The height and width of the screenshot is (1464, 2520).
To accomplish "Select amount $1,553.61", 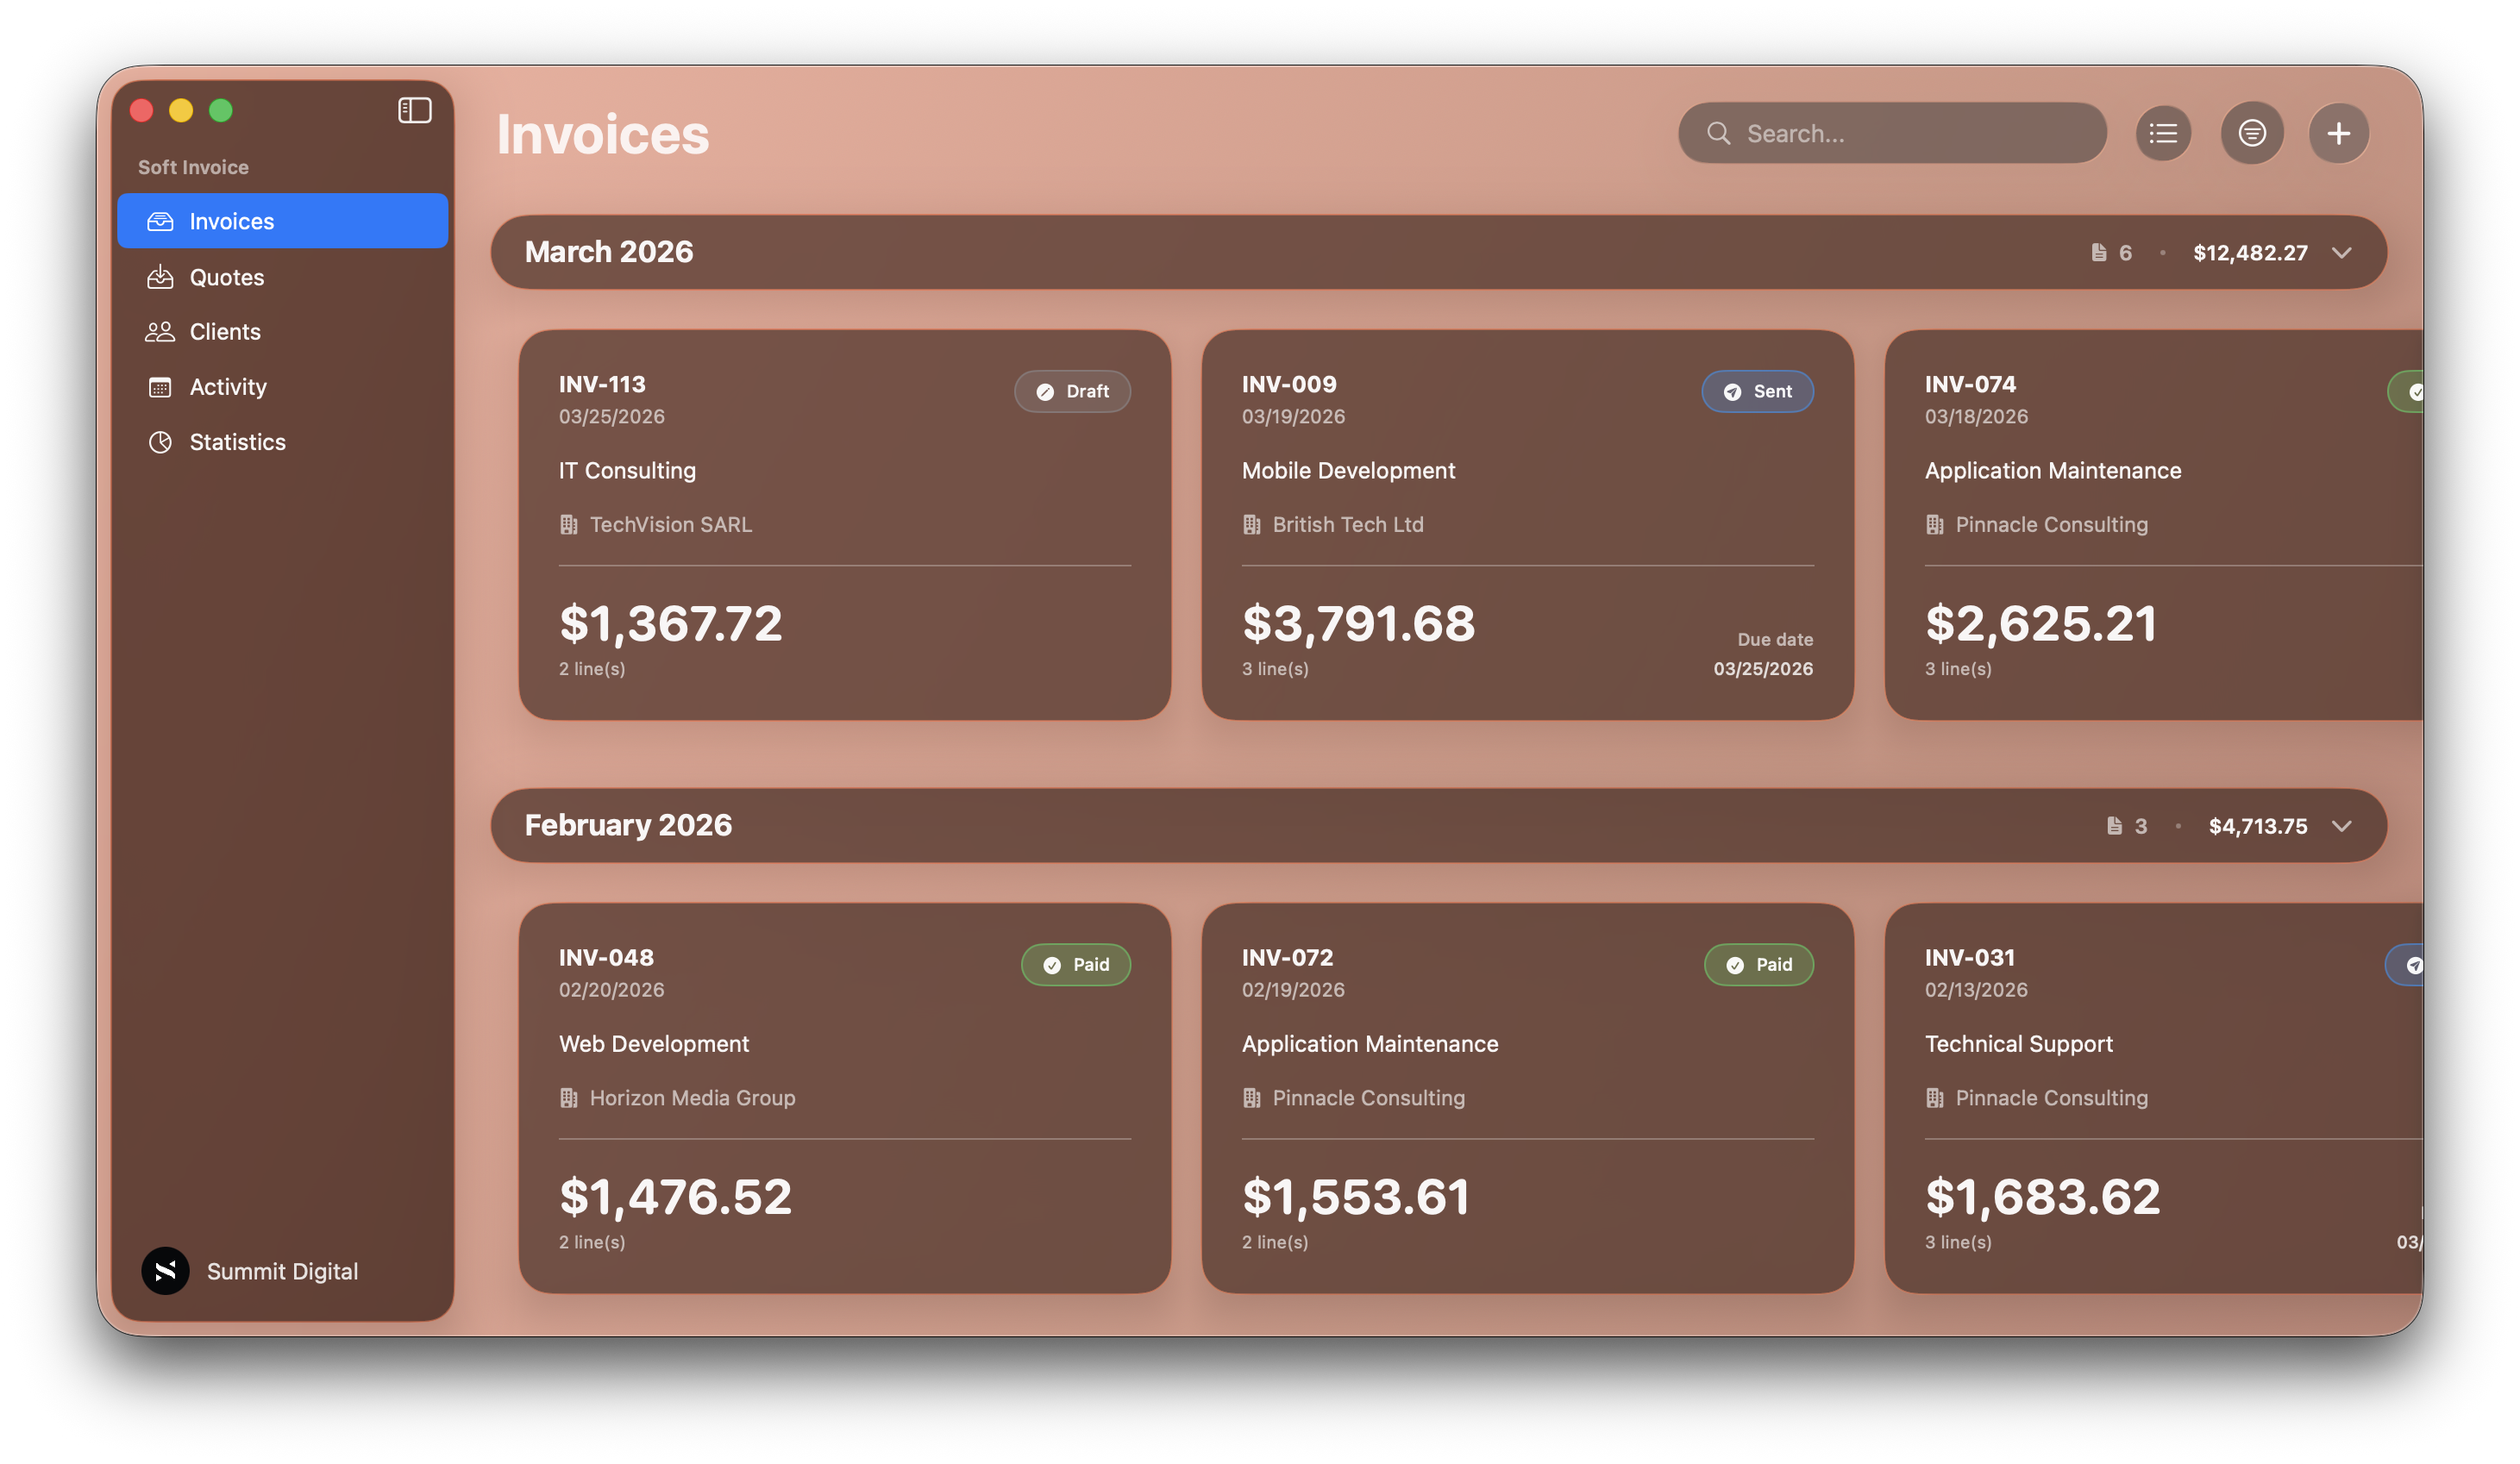I will 1355,1197.
